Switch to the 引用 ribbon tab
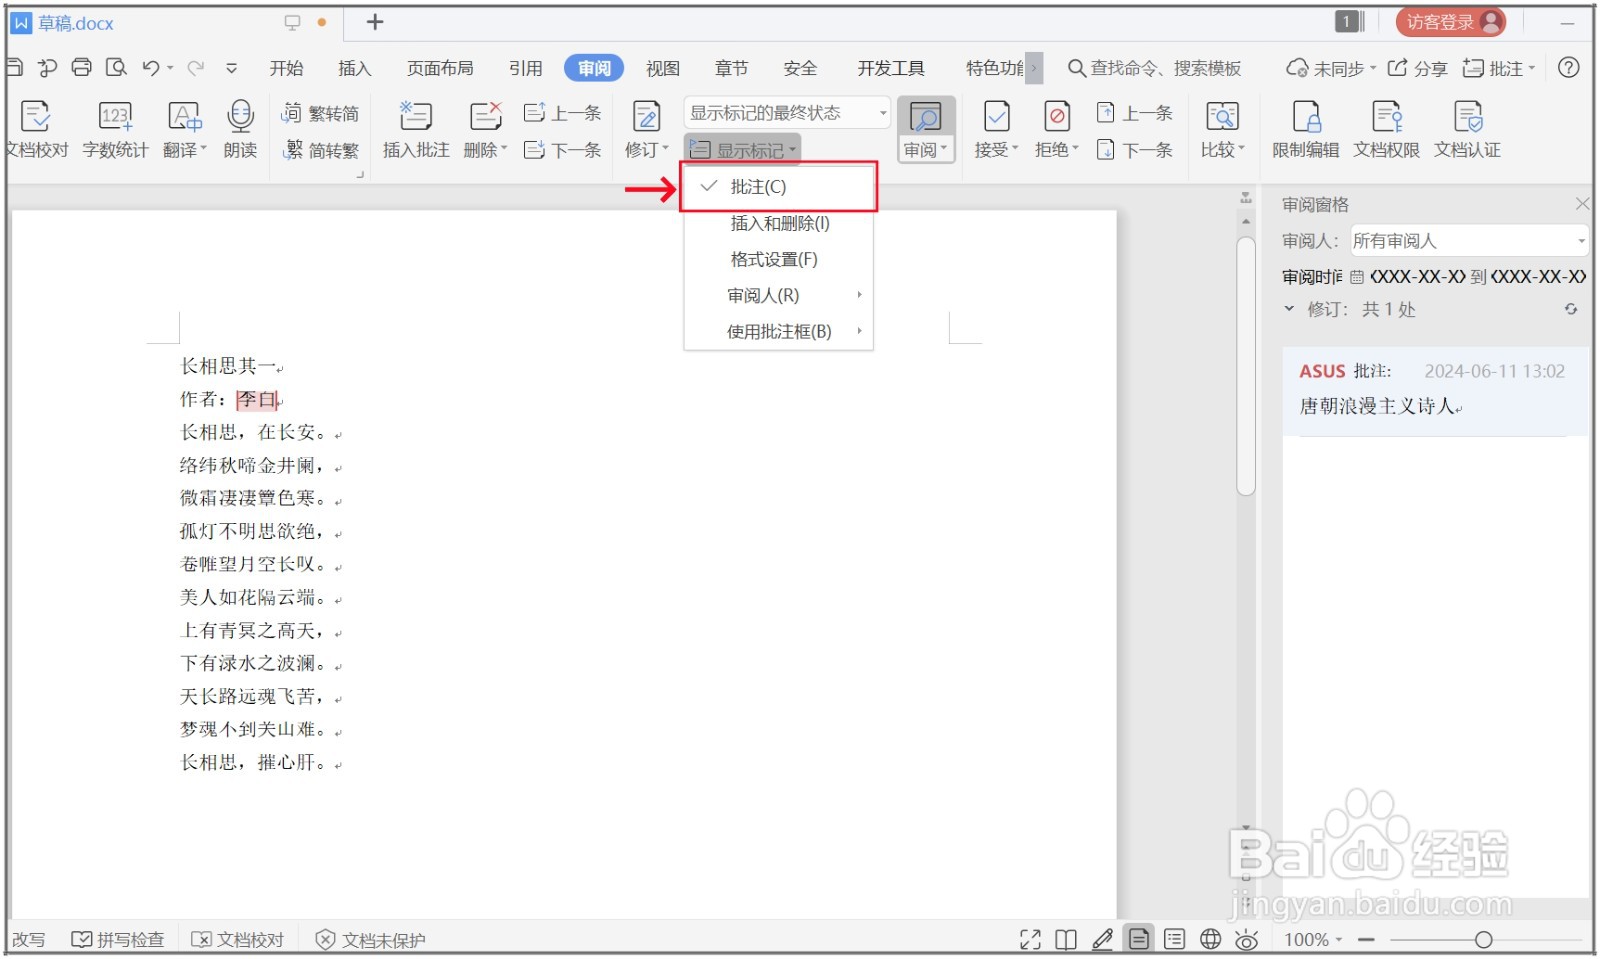This screenshot has height=959, width=1600. pyautogui.click(x=525, y=68)
